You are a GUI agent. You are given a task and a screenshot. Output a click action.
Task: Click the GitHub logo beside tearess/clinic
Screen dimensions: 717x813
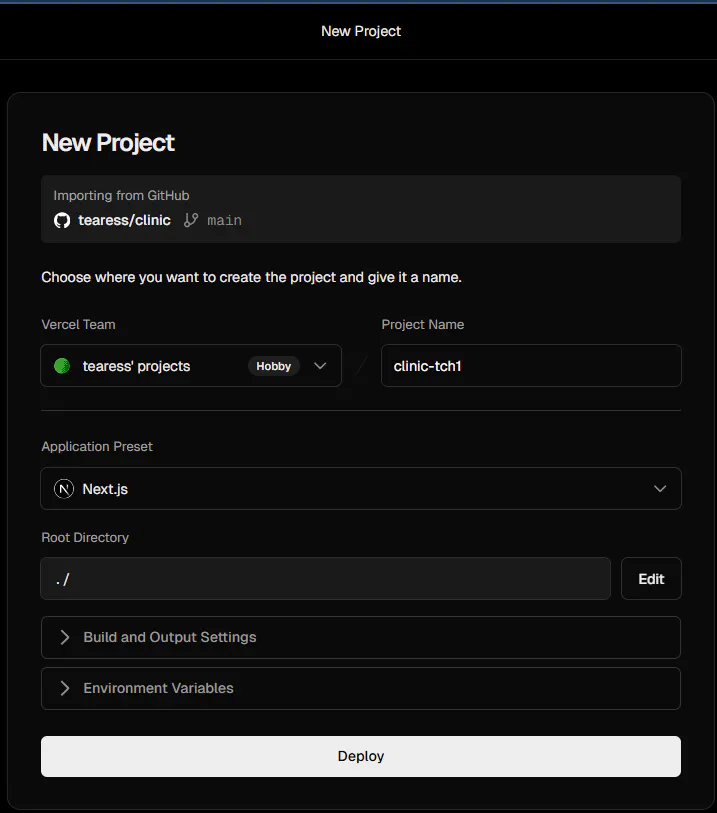(62, 220)
